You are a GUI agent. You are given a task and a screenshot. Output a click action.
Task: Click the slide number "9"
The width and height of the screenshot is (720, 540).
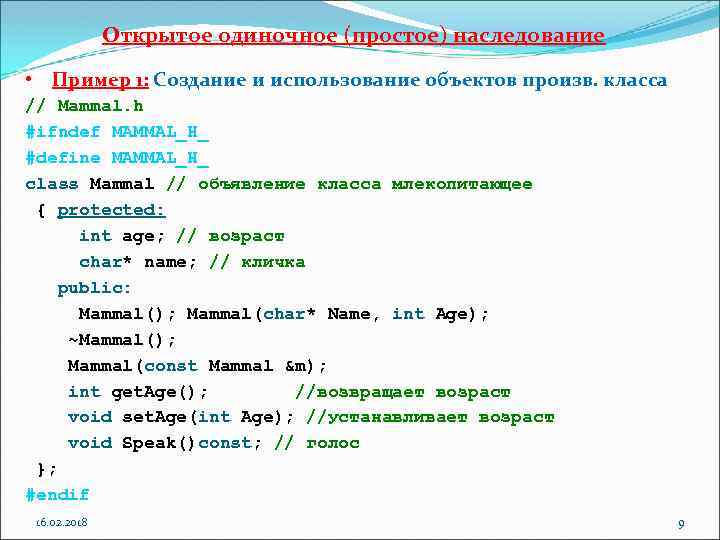coord(681,524)
